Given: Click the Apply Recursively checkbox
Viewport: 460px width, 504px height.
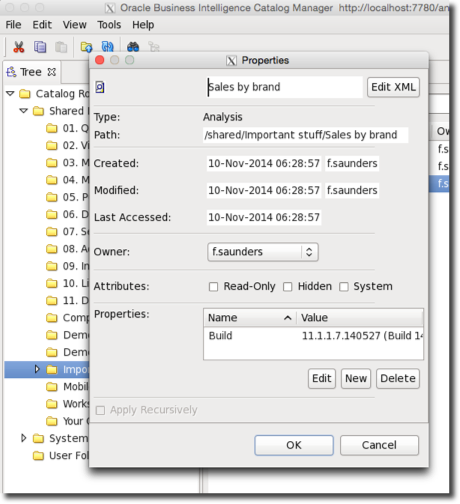Looking at the screenshot, I should click(100, 410).
